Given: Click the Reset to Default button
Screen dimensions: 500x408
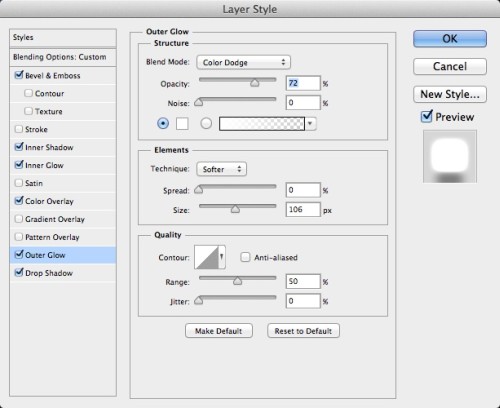Looking at the screenshot, I should pyautogui.click(x=303, y=331).
